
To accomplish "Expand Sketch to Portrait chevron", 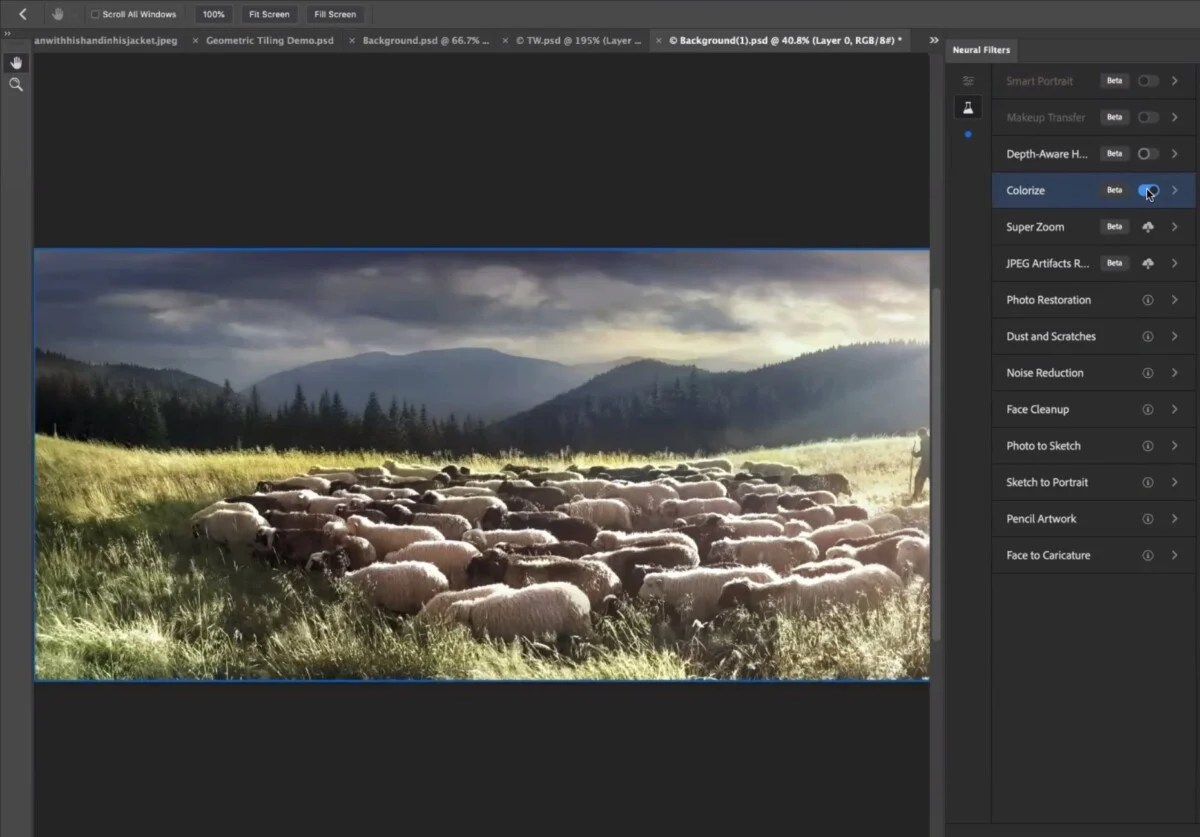I will coord(1175,482).
